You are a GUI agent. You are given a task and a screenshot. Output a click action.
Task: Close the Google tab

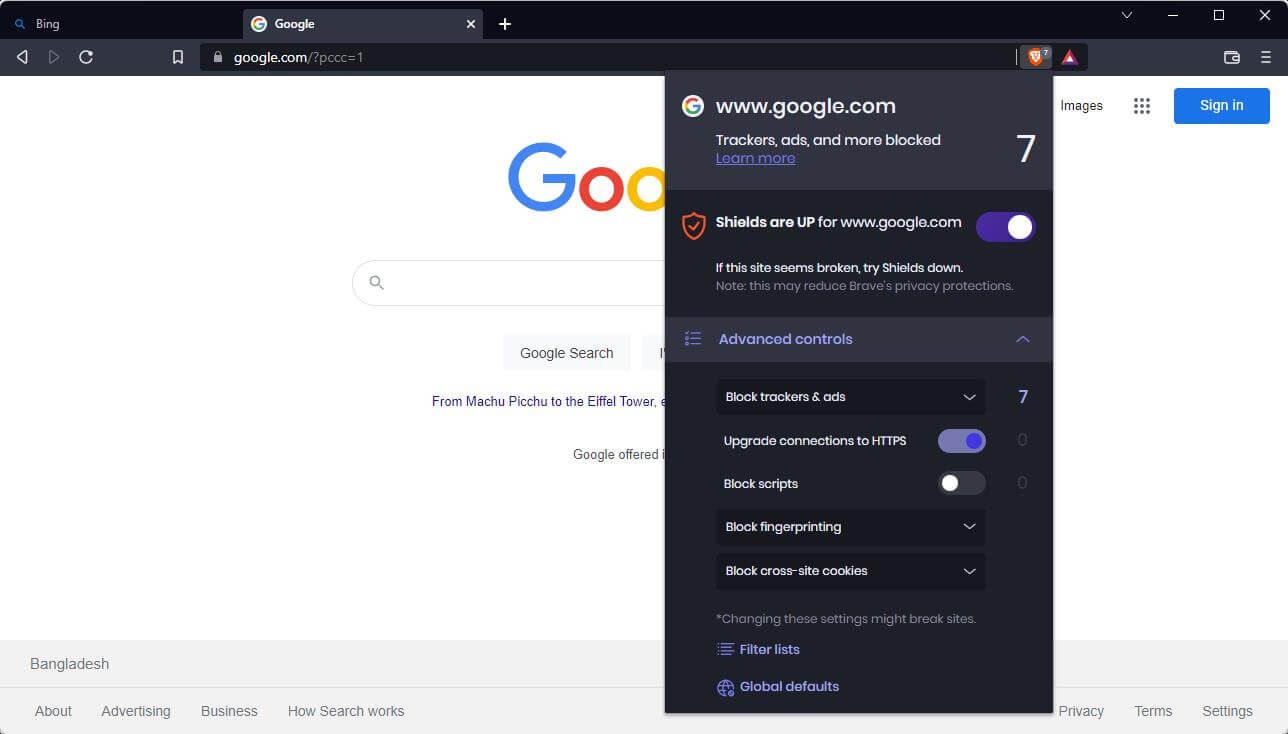(471, 24)
